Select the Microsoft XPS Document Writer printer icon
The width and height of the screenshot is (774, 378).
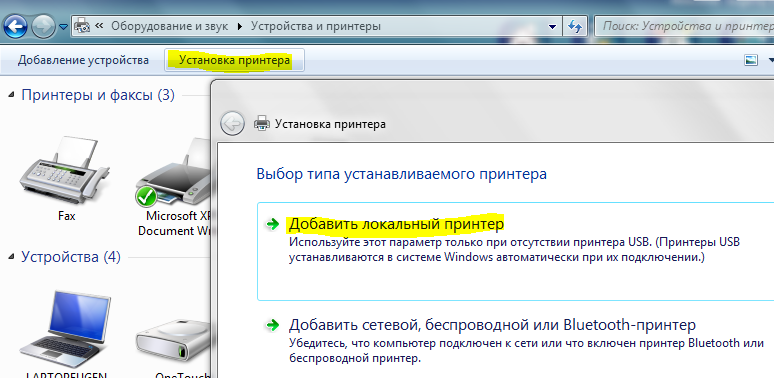tap(173, 173)
